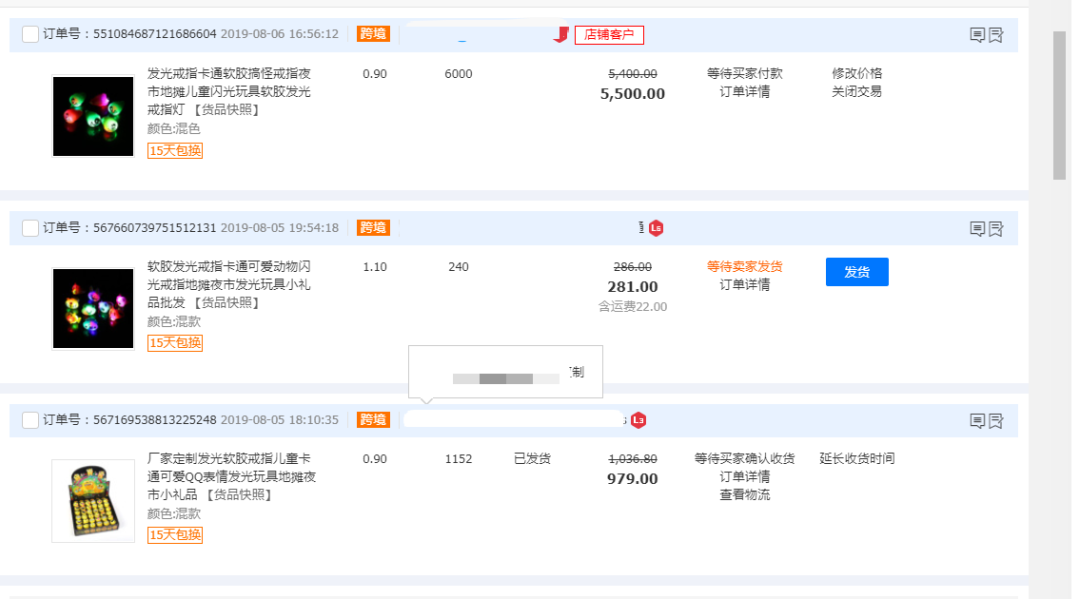The width and height of the screenshot is (1080, 599).
Task: Click flag note icon on the third order
Action: [x=996, y=421]
